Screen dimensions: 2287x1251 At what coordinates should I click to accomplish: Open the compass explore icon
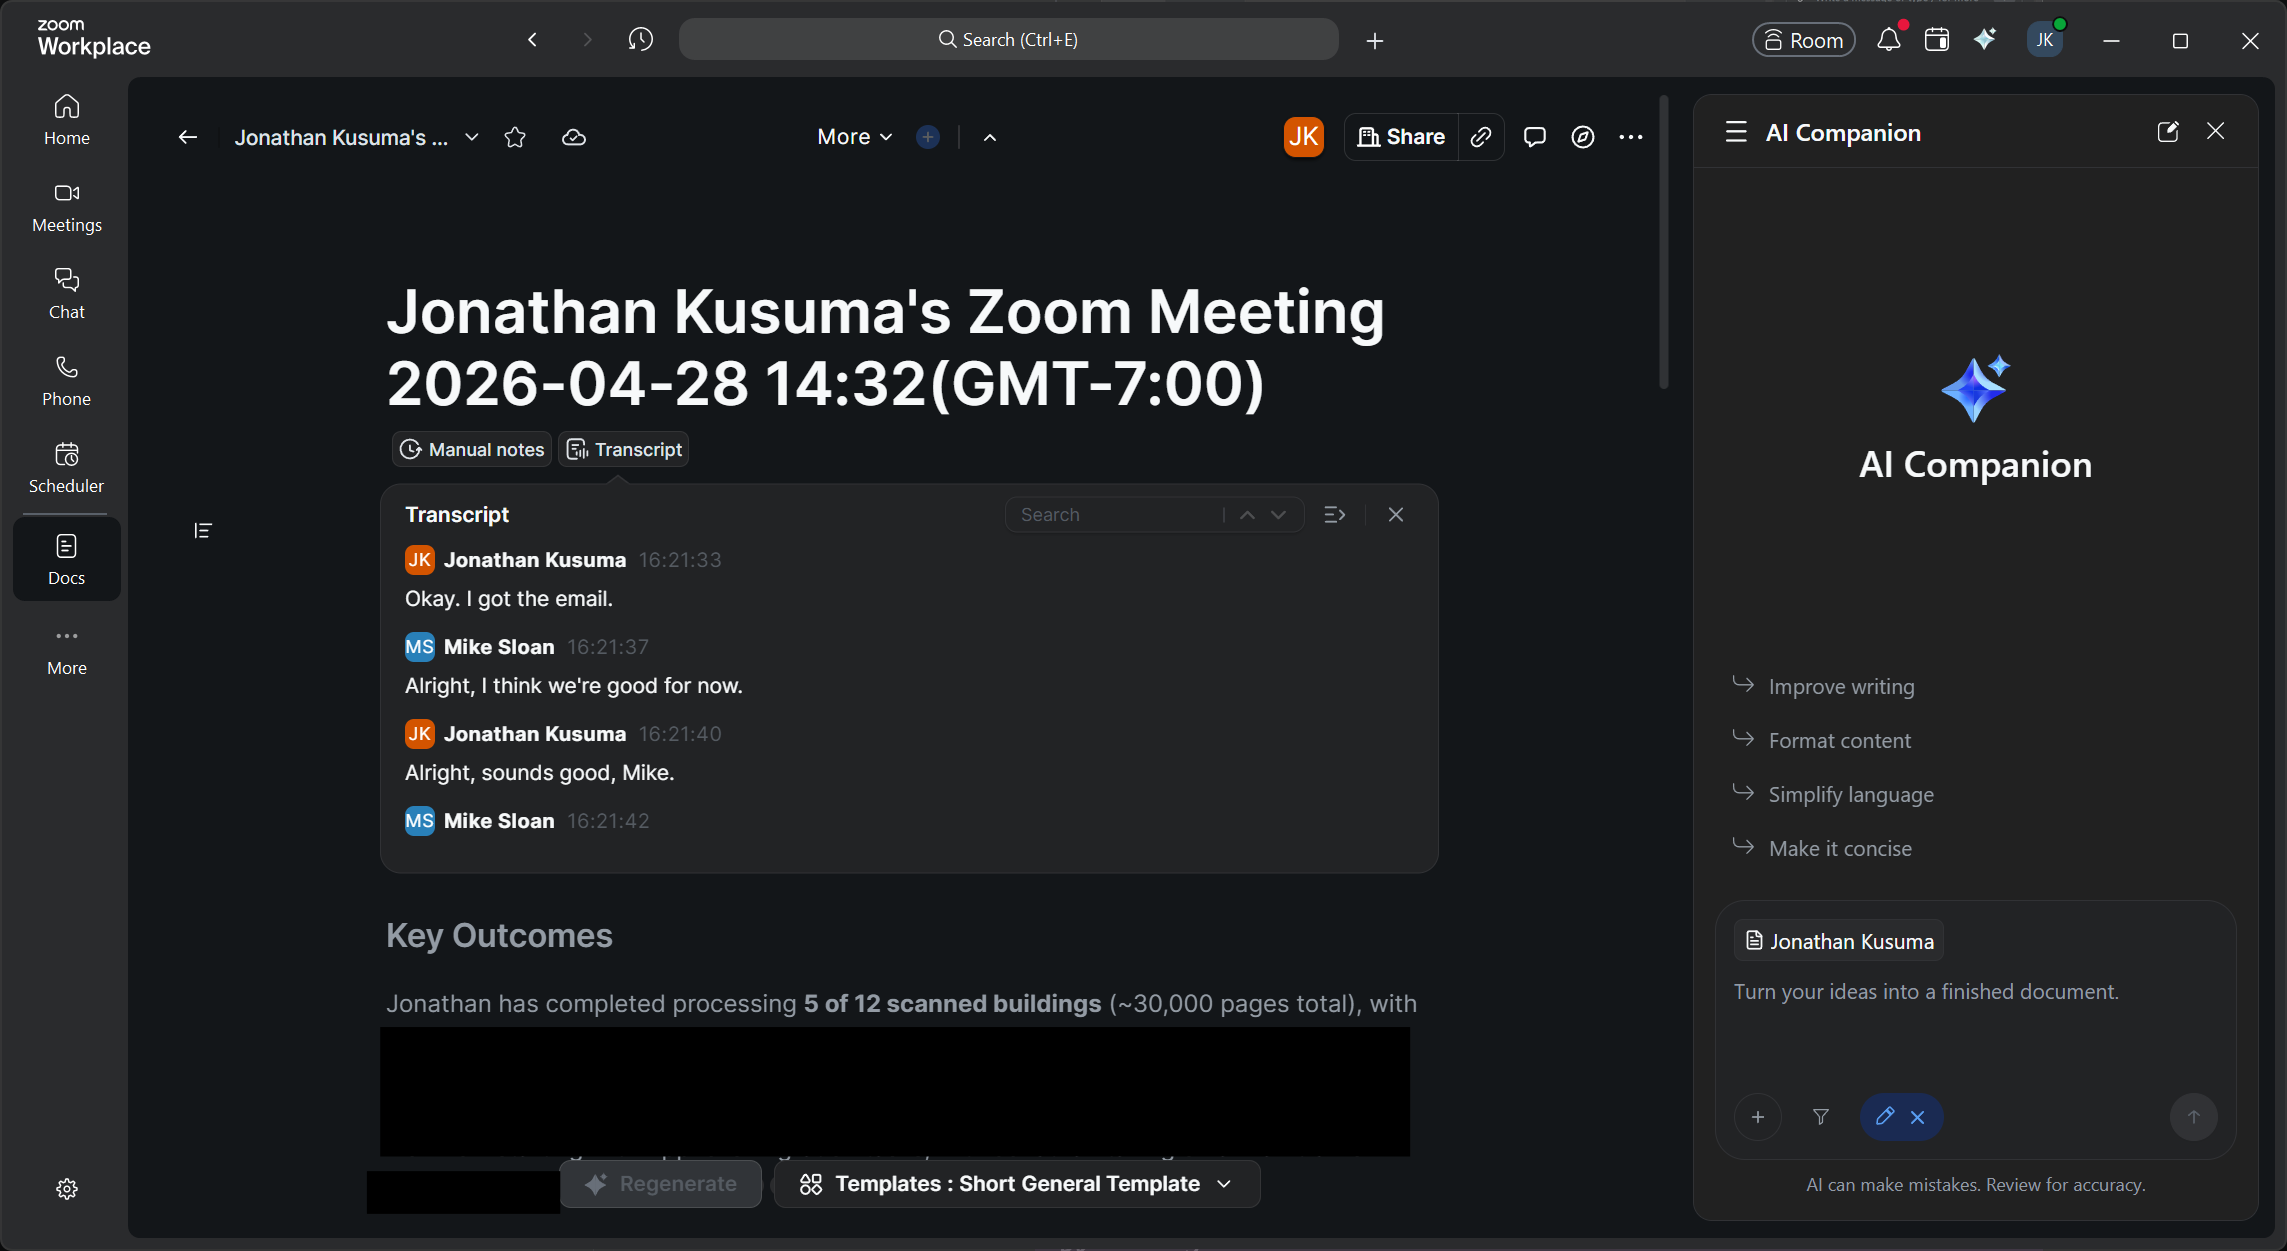(1583, 137)
